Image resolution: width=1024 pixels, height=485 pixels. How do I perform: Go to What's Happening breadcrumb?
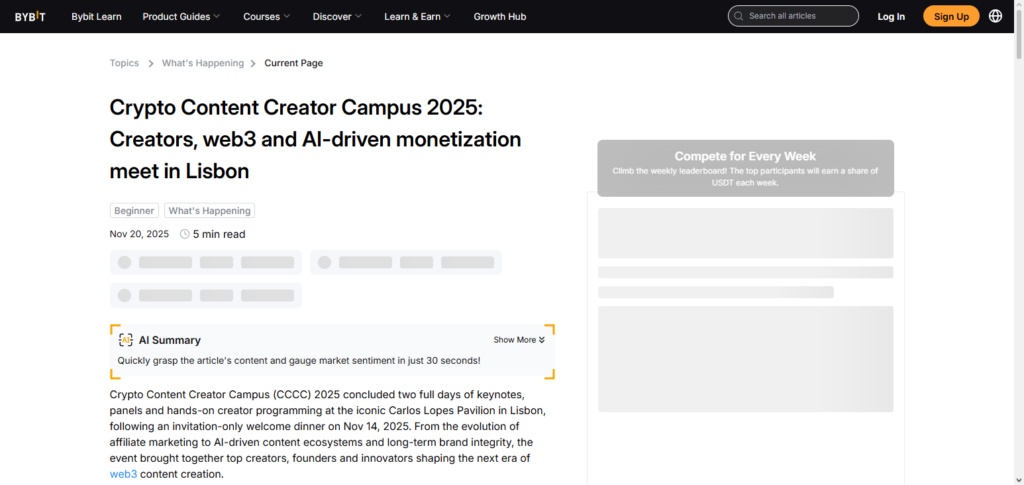point(202,63)
